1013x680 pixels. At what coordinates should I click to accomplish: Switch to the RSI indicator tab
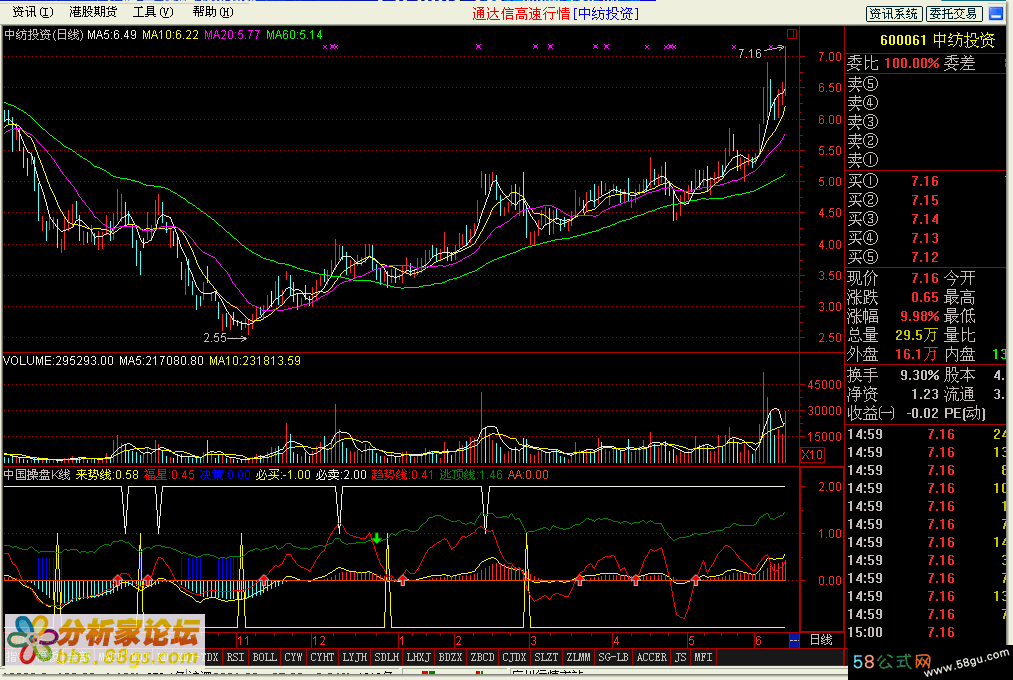[x=235, y=657]
